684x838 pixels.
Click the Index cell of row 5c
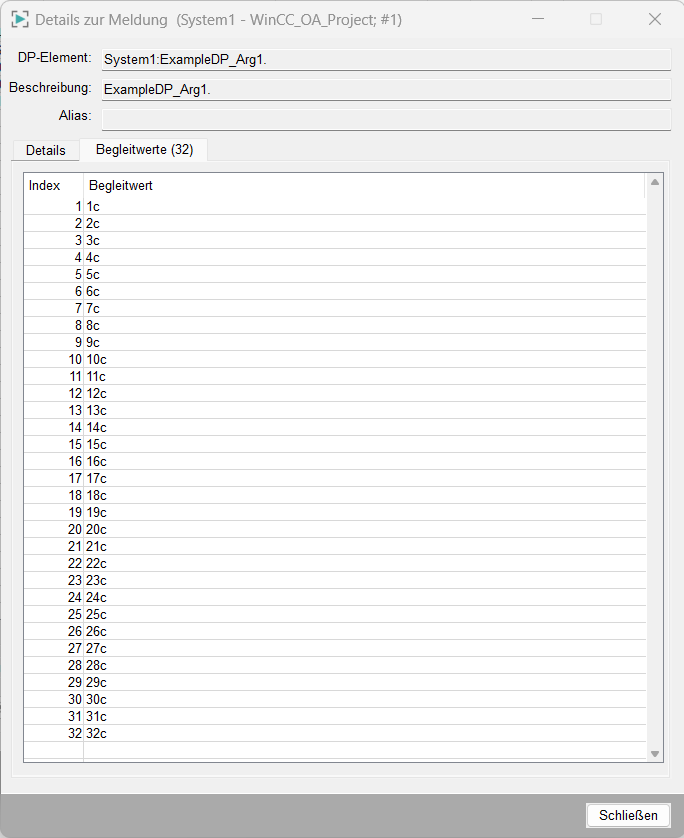(x=53, y=274)
